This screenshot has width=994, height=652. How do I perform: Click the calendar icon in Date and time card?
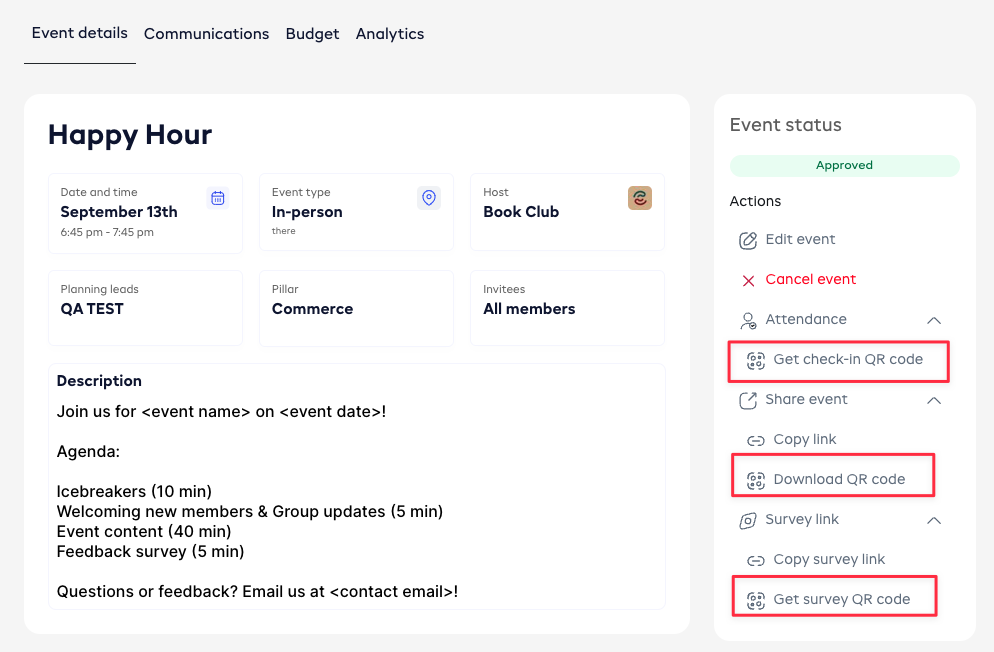[x=218, y=198]
